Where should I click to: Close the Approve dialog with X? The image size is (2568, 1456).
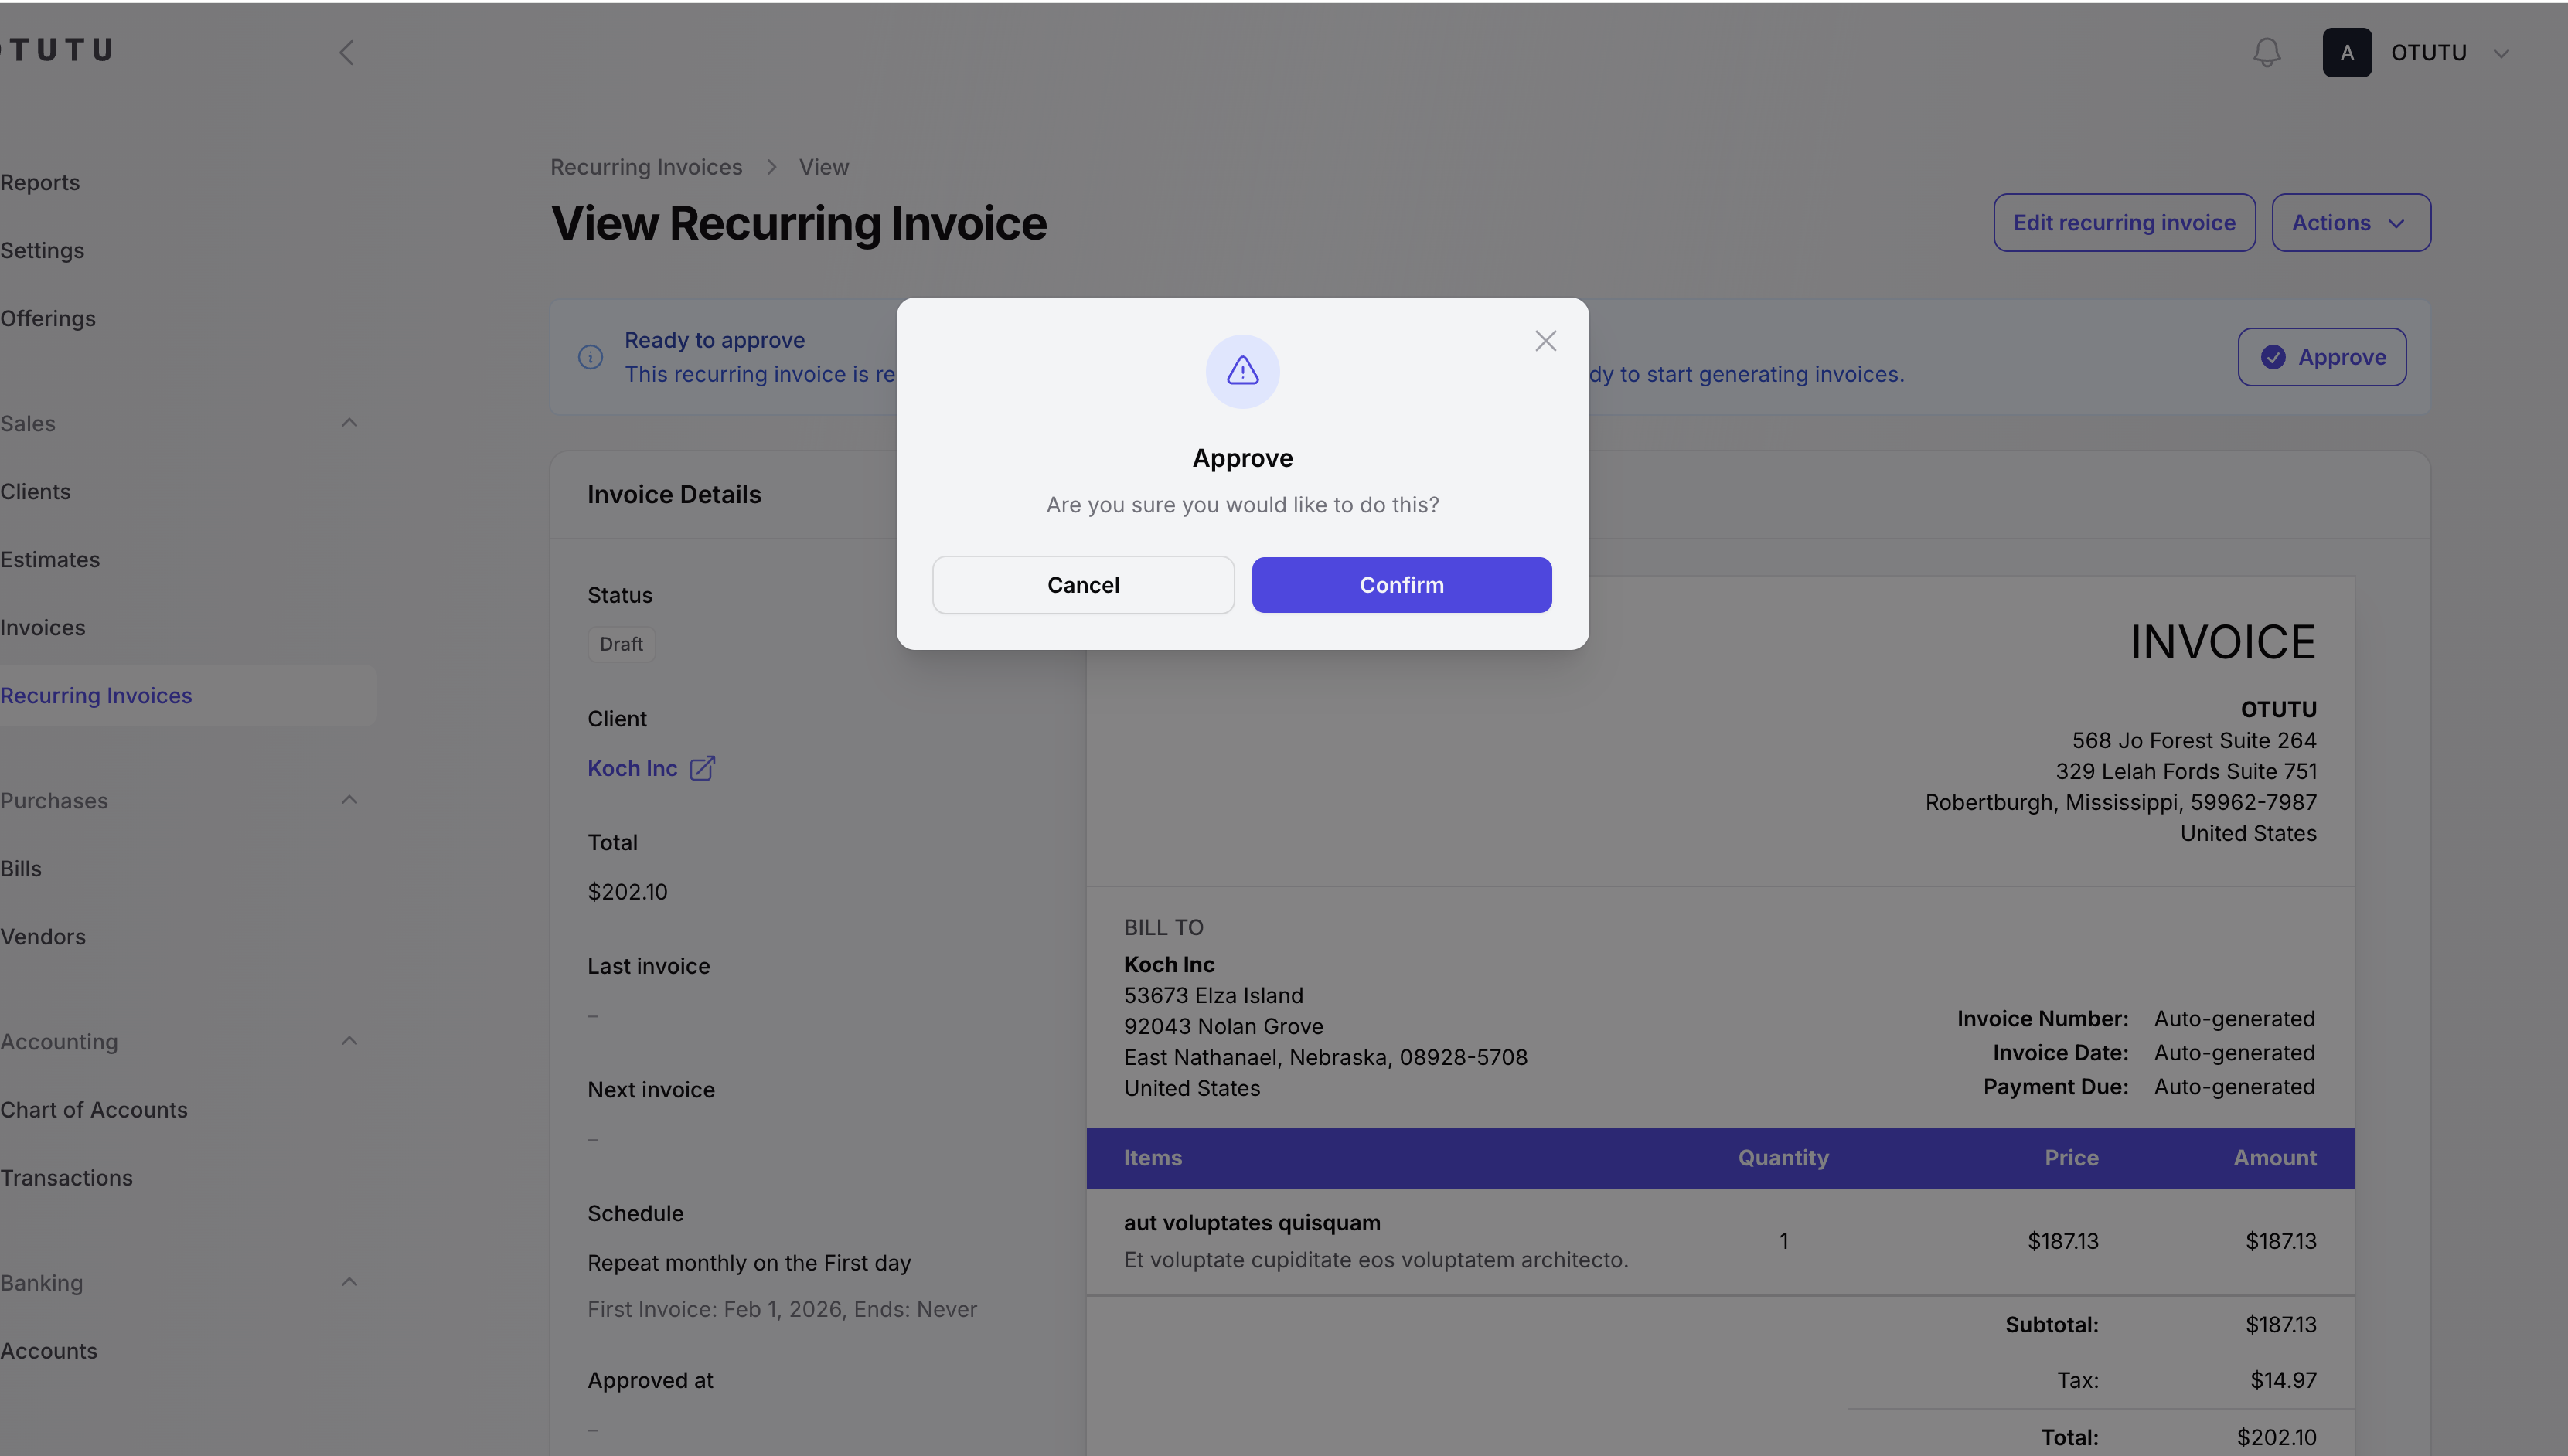(1545, 341)
